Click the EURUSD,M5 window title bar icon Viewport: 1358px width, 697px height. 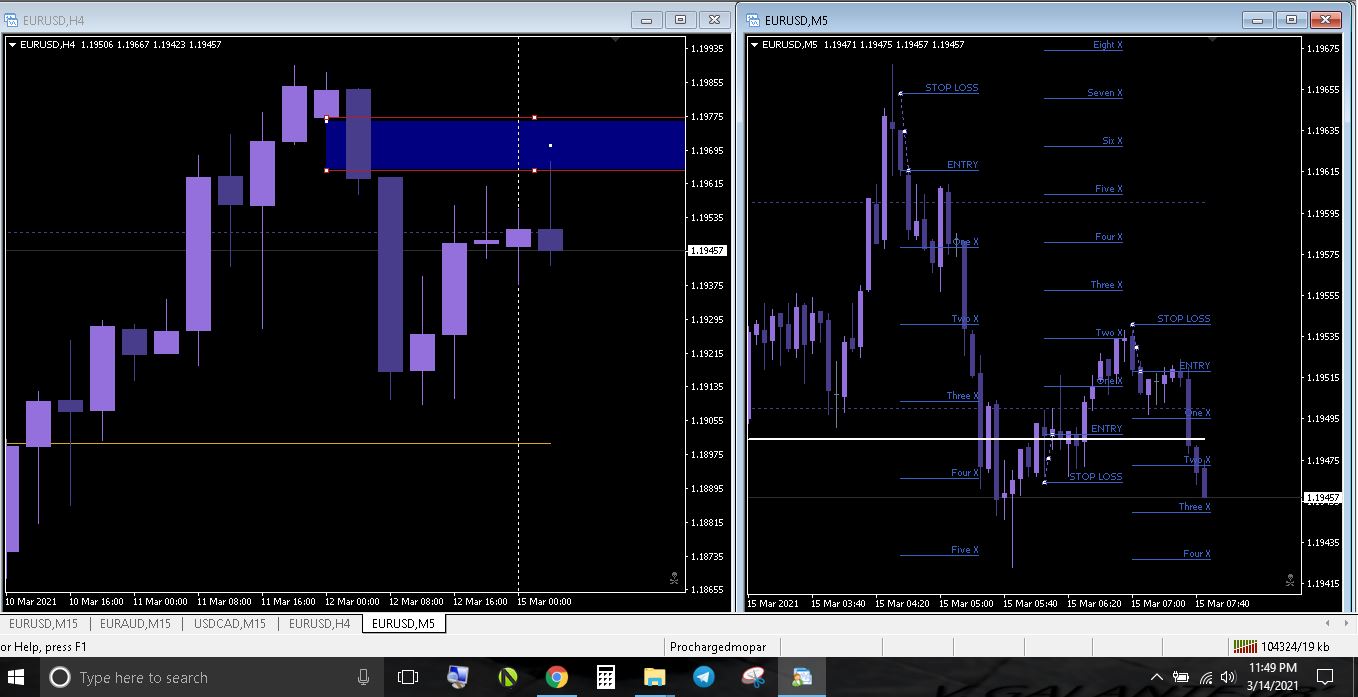[x=754, y=20]
